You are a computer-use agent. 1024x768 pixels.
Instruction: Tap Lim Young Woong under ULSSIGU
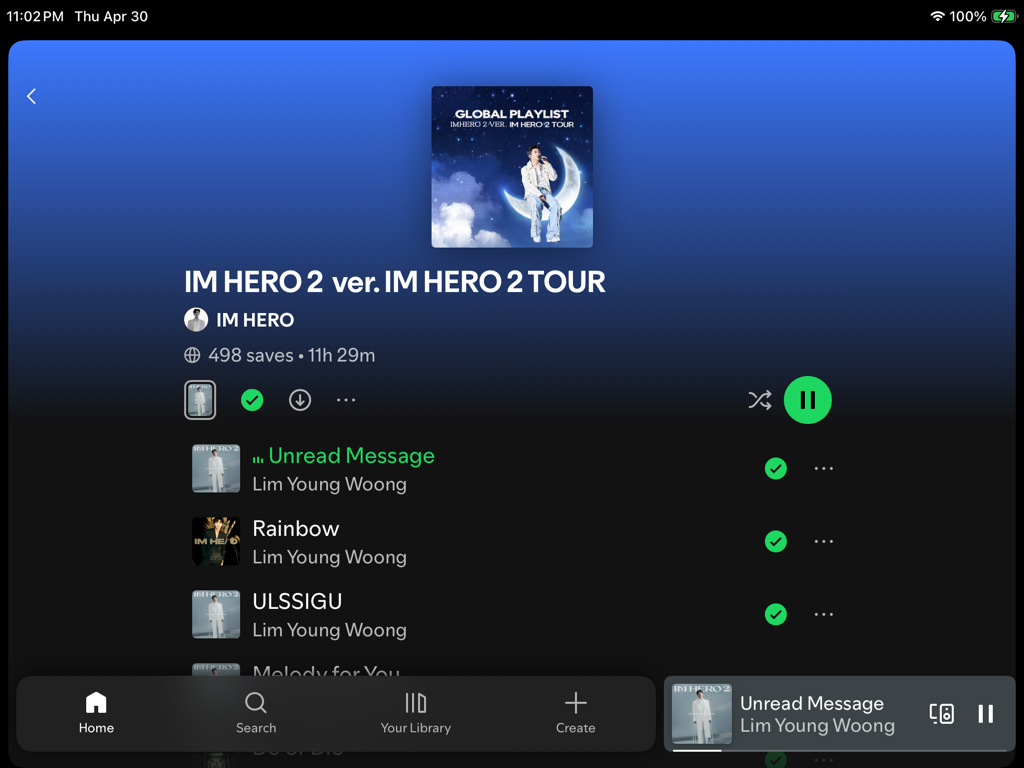tap(330, 630)
